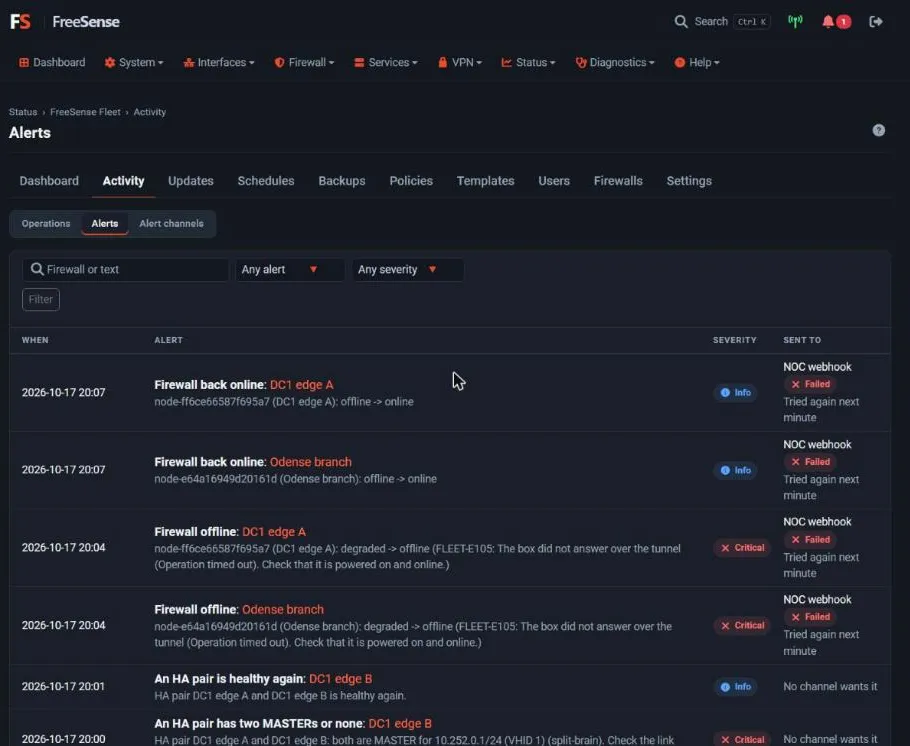Open DC1 edge A link in Firewall offline alert
The width and height of the screenshot is (910, 746).
(274, 531)
